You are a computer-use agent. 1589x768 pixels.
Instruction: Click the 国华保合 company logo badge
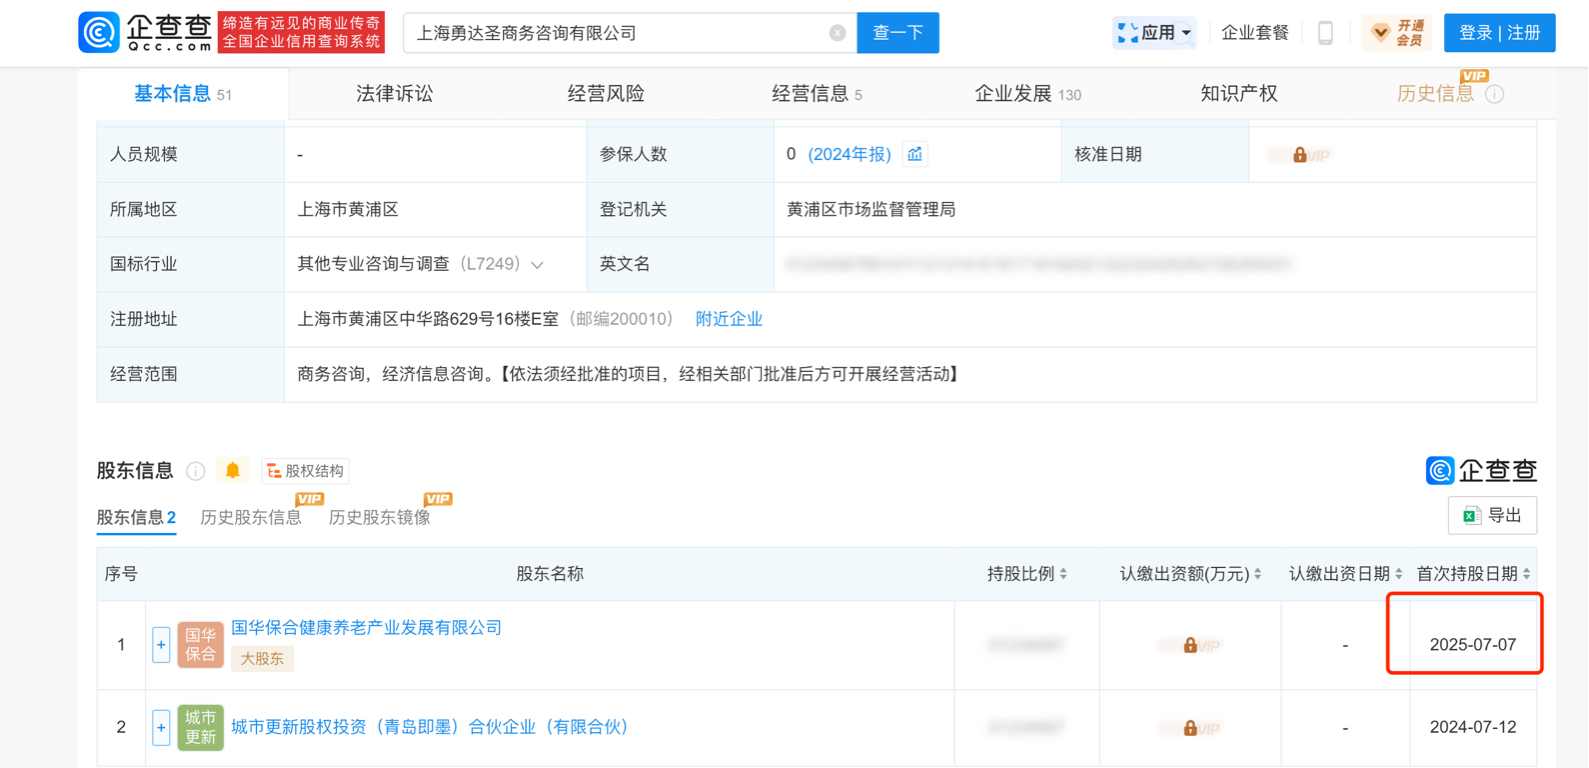point(200,645)
